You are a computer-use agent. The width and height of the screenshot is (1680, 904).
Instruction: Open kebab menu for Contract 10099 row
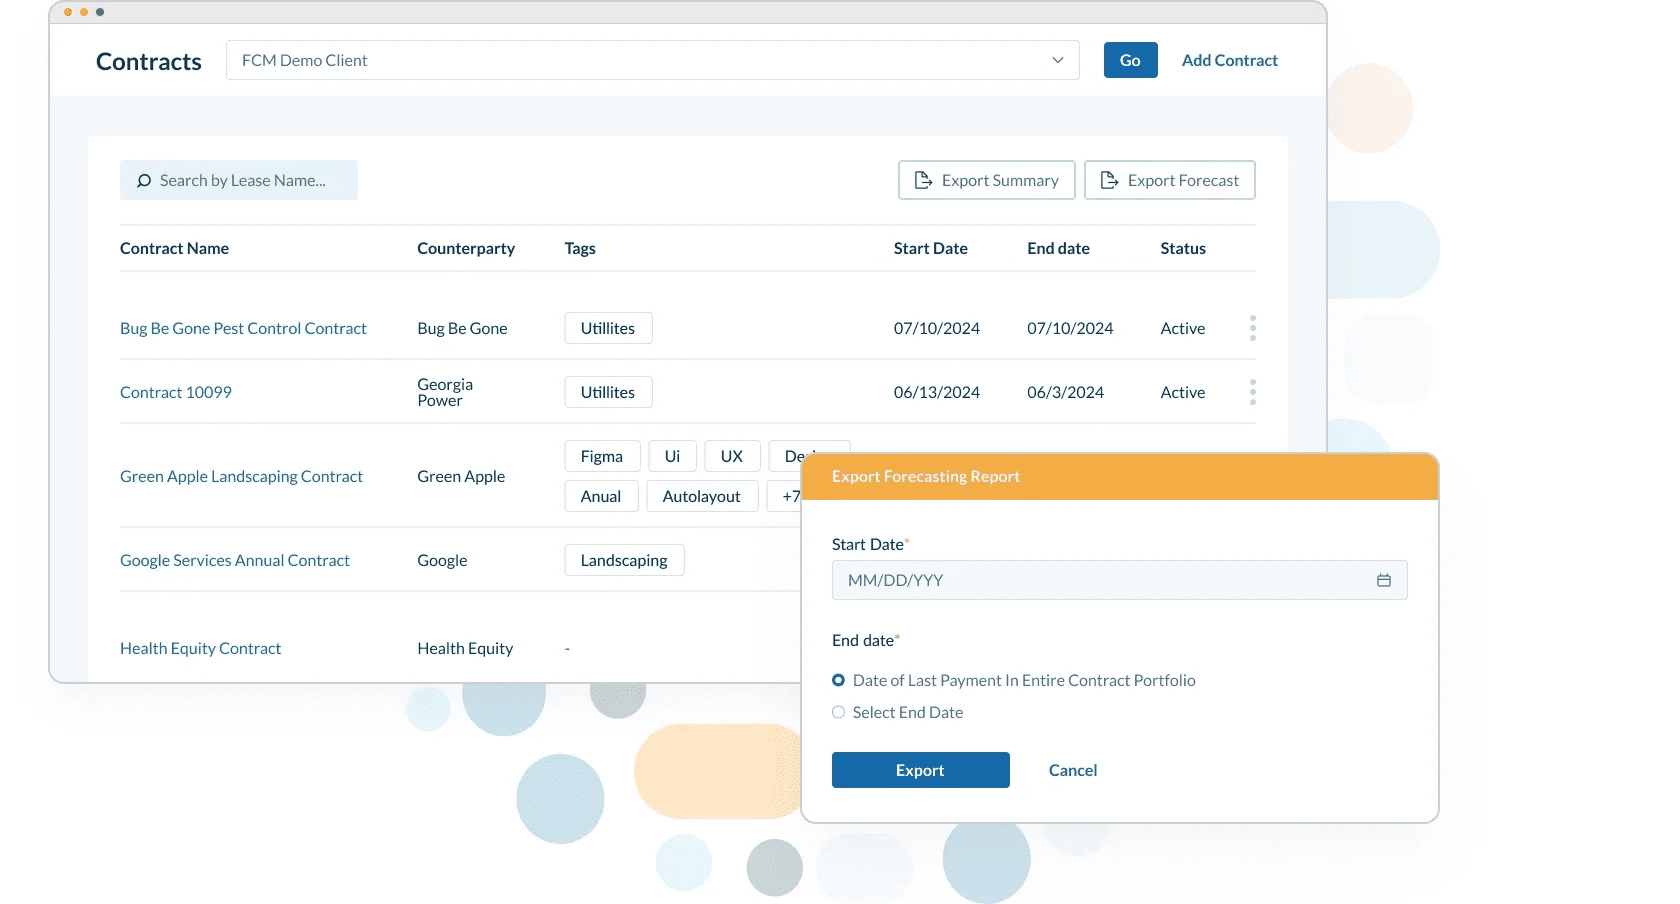coord(1252,392)
